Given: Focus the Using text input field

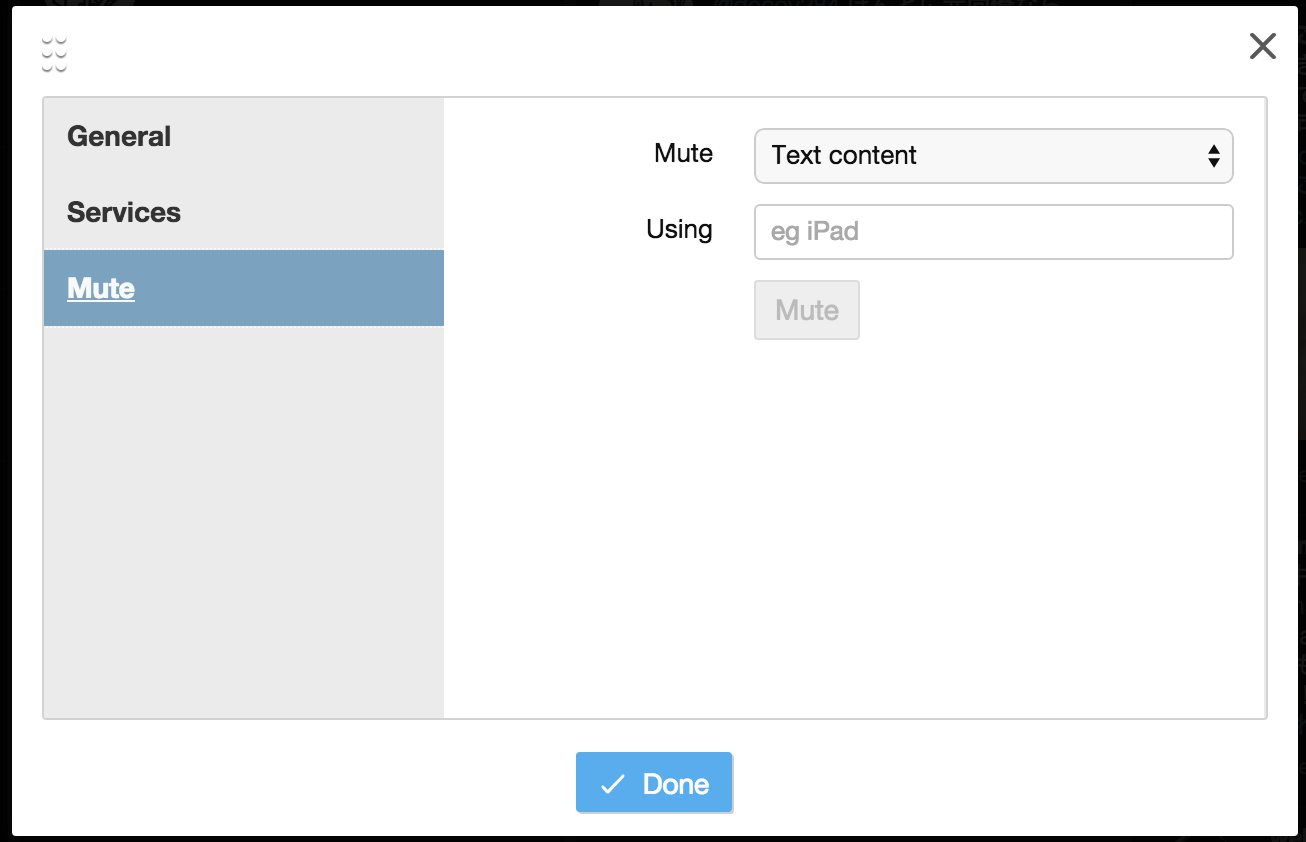Looking at the screenshot, I should 993,232.
